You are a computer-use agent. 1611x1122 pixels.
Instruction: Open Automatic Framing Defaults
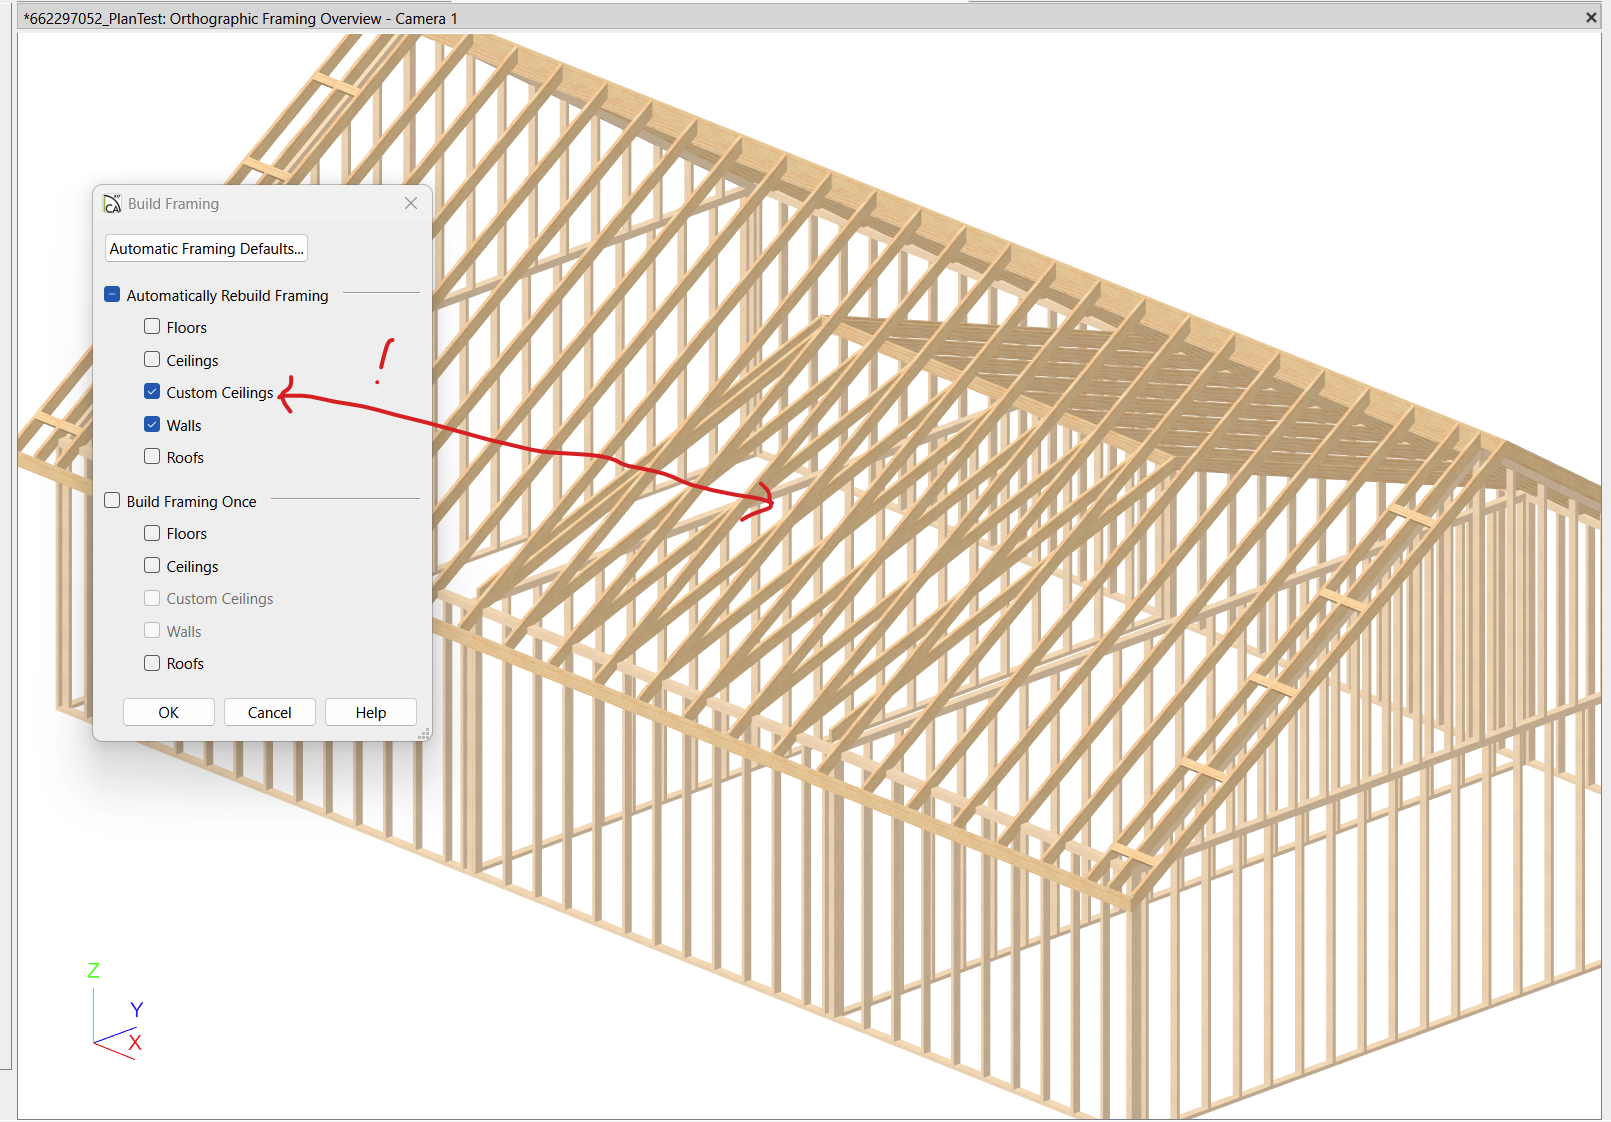(x=206, y=249)
